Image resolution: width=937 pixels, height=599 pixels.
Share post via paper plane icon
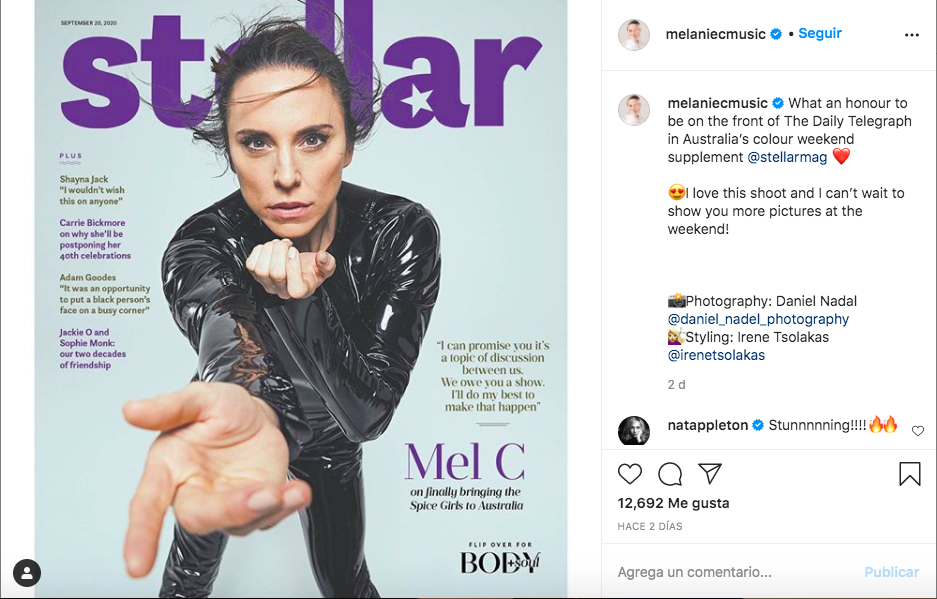[x=710, y=473]
